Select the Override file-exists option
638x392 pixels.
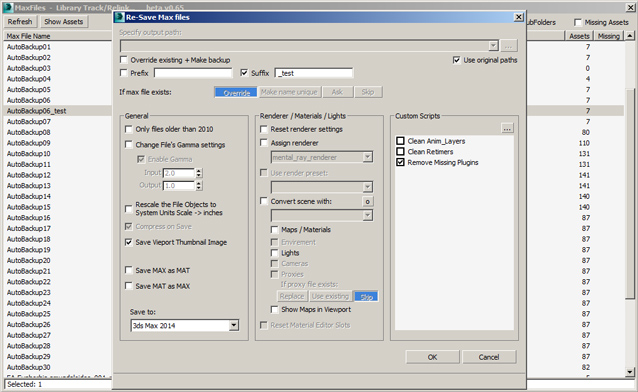pyautogui.click(x=236, y=92)
